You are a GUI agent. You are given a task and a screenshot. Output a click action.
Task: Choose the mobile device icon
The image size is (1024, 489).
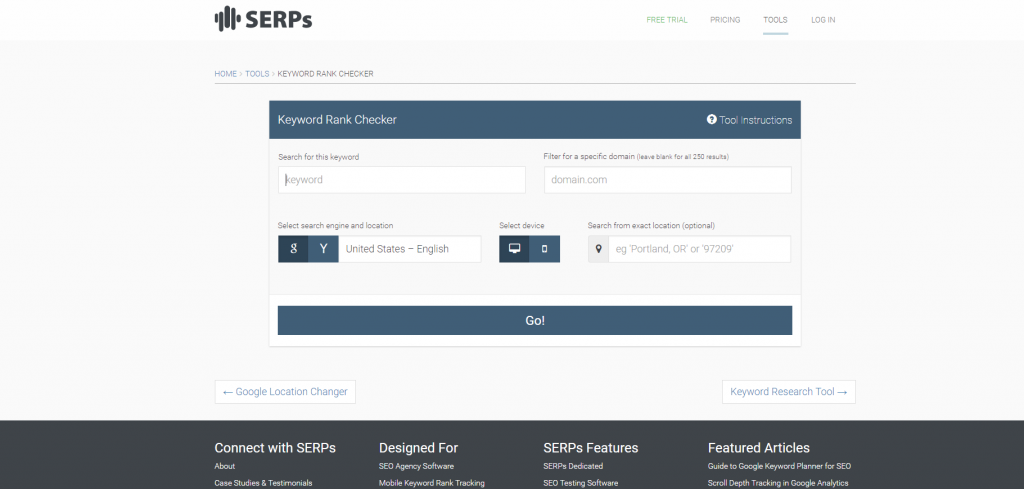click(544, 249)
